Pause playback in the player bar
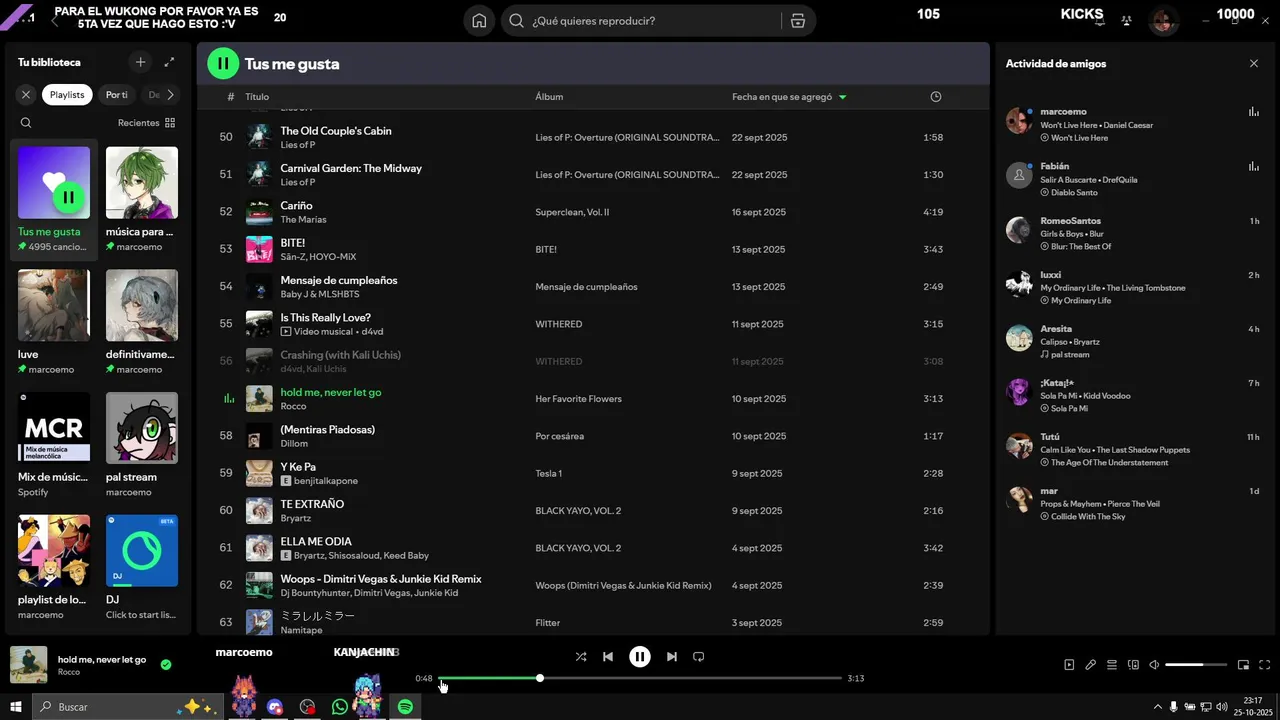The image size is (1280, 720). 640,657
